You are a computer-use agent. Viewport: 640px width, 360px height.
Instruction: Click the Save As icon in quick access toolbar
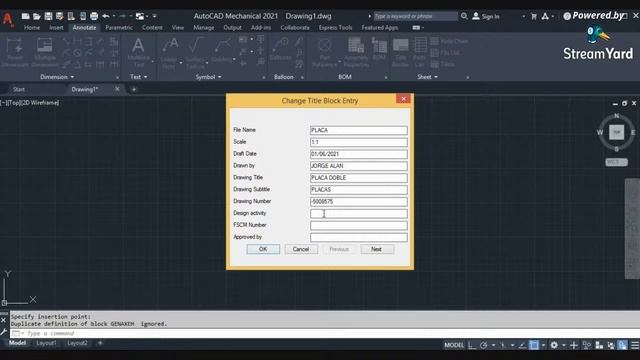tap(60, 16)
